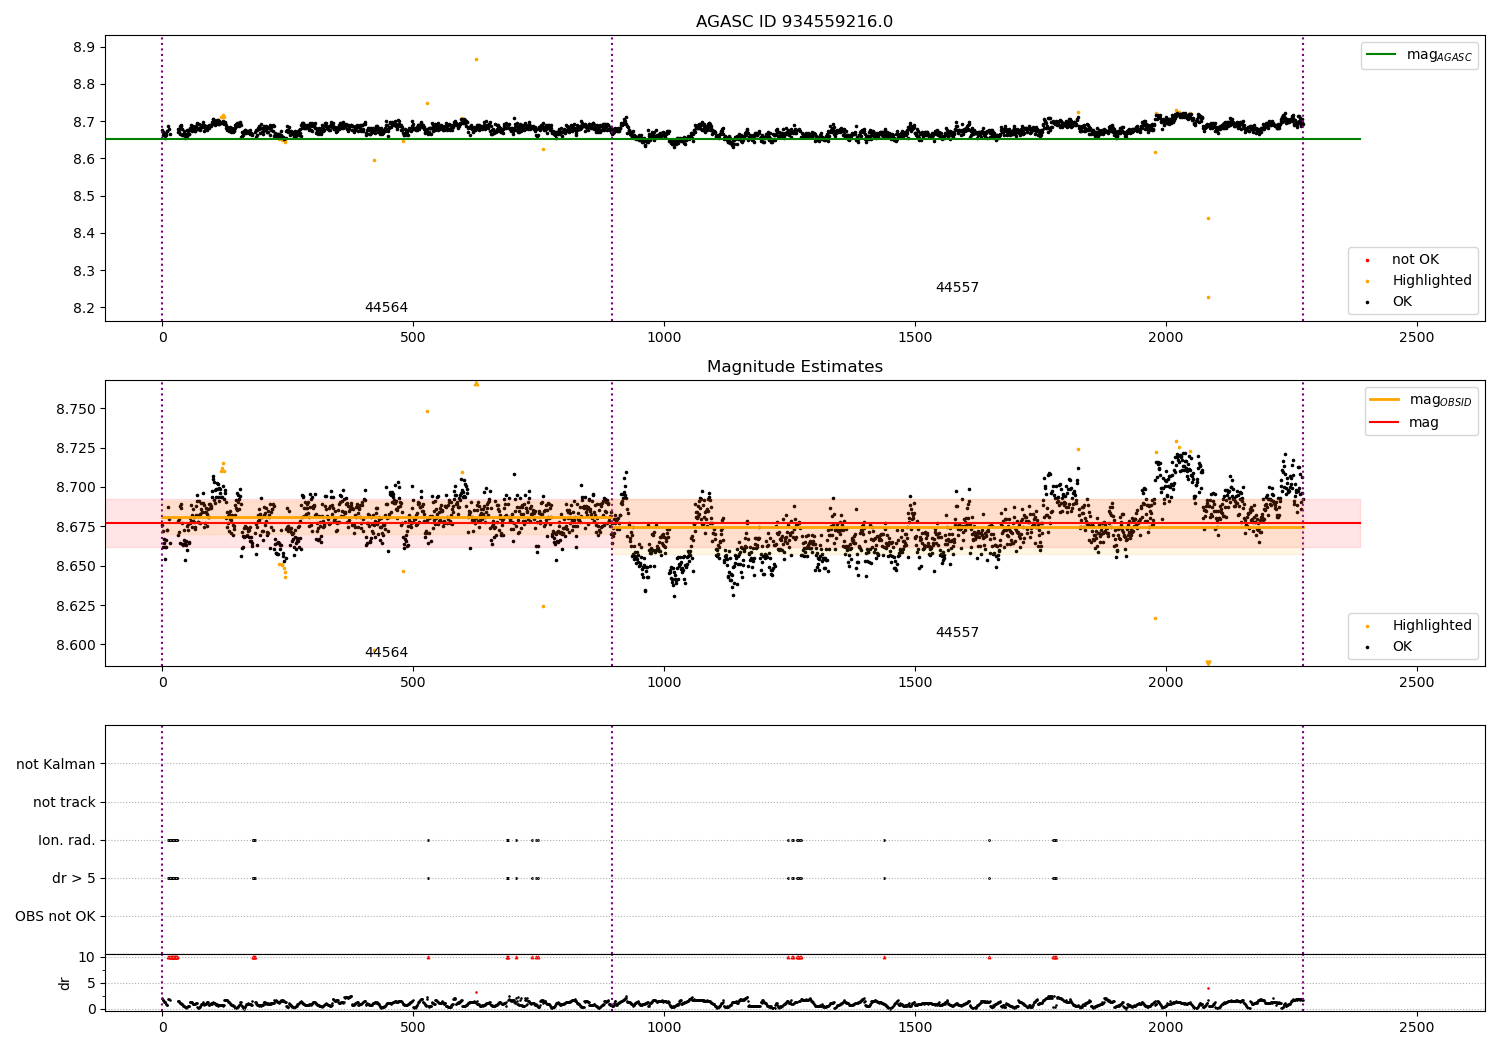The width and height of the screenshot is (1500, 1050).
Task: Click the 500 x-axis tick under the top plot
Action: [413, 338]
